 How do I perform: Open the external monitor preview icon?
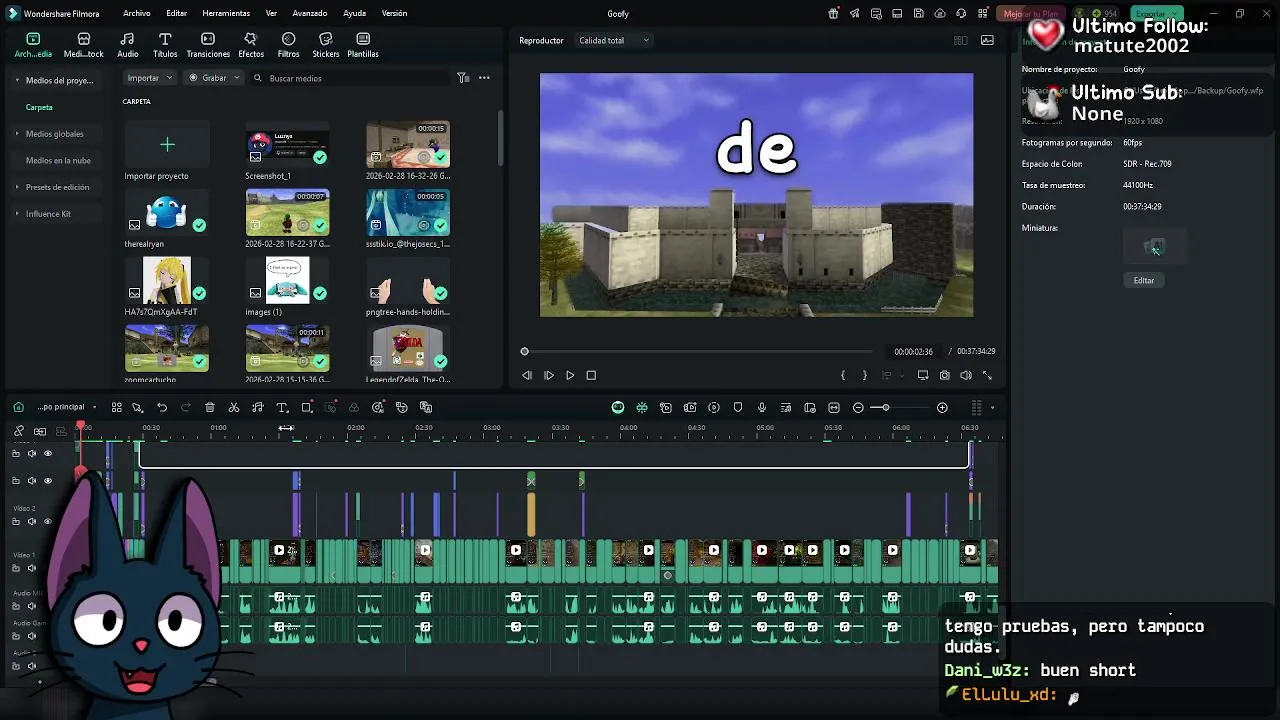coord(923,375)
